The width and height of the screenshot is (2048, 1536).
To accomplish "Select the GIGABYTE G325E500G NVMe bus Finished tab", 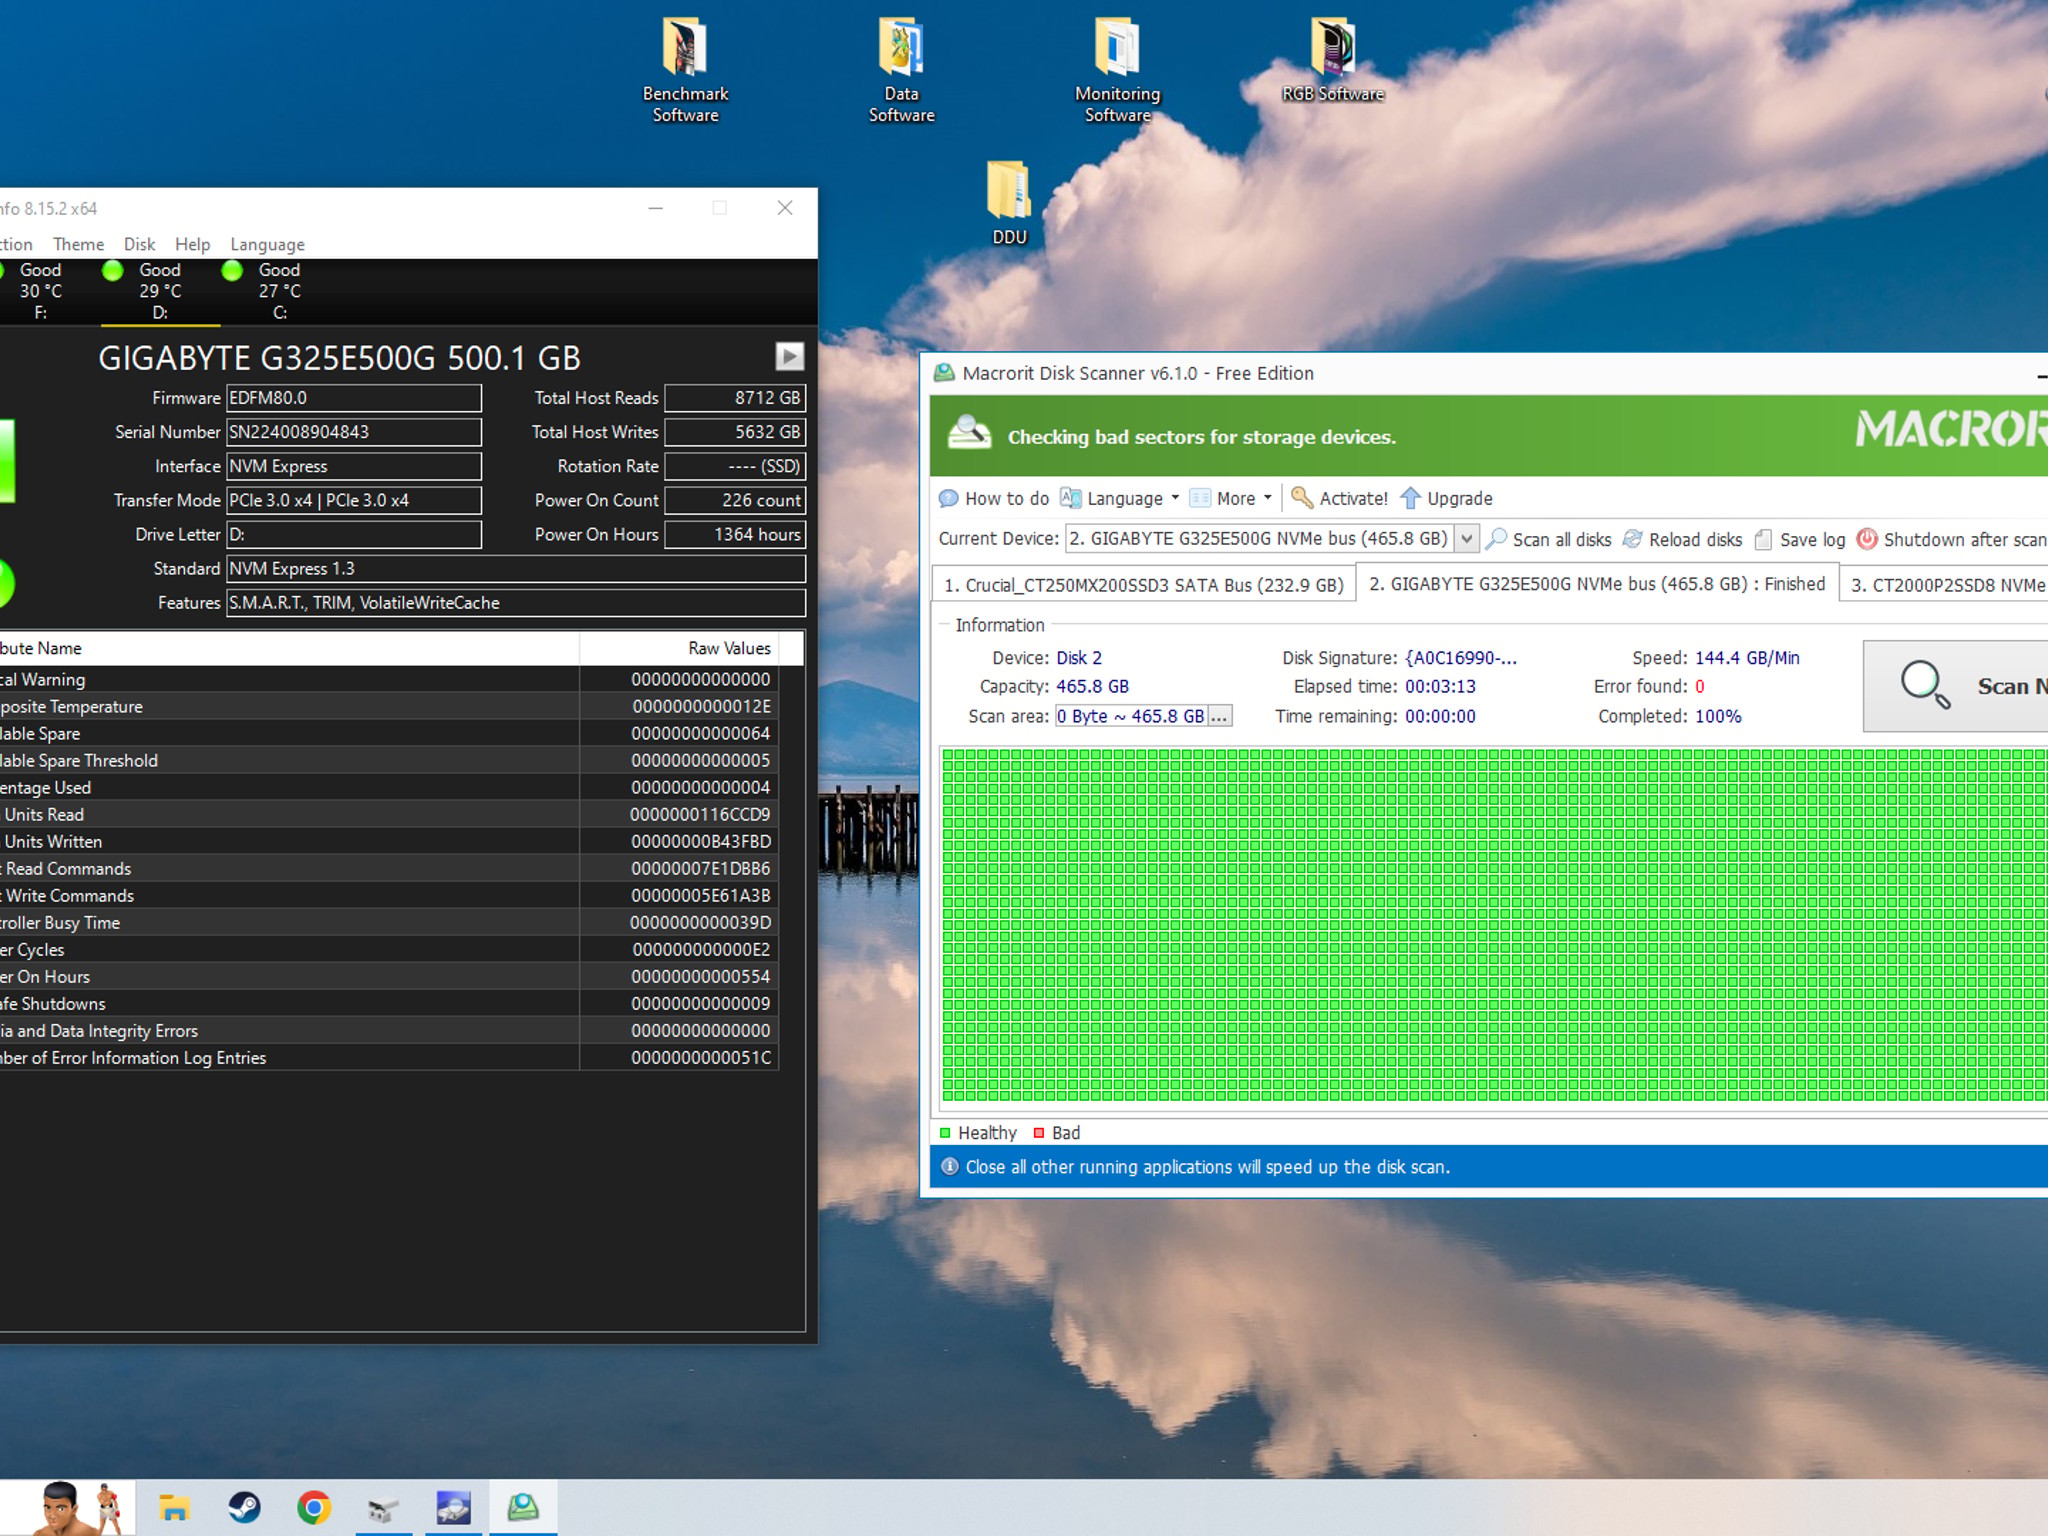I will 1597,583.
